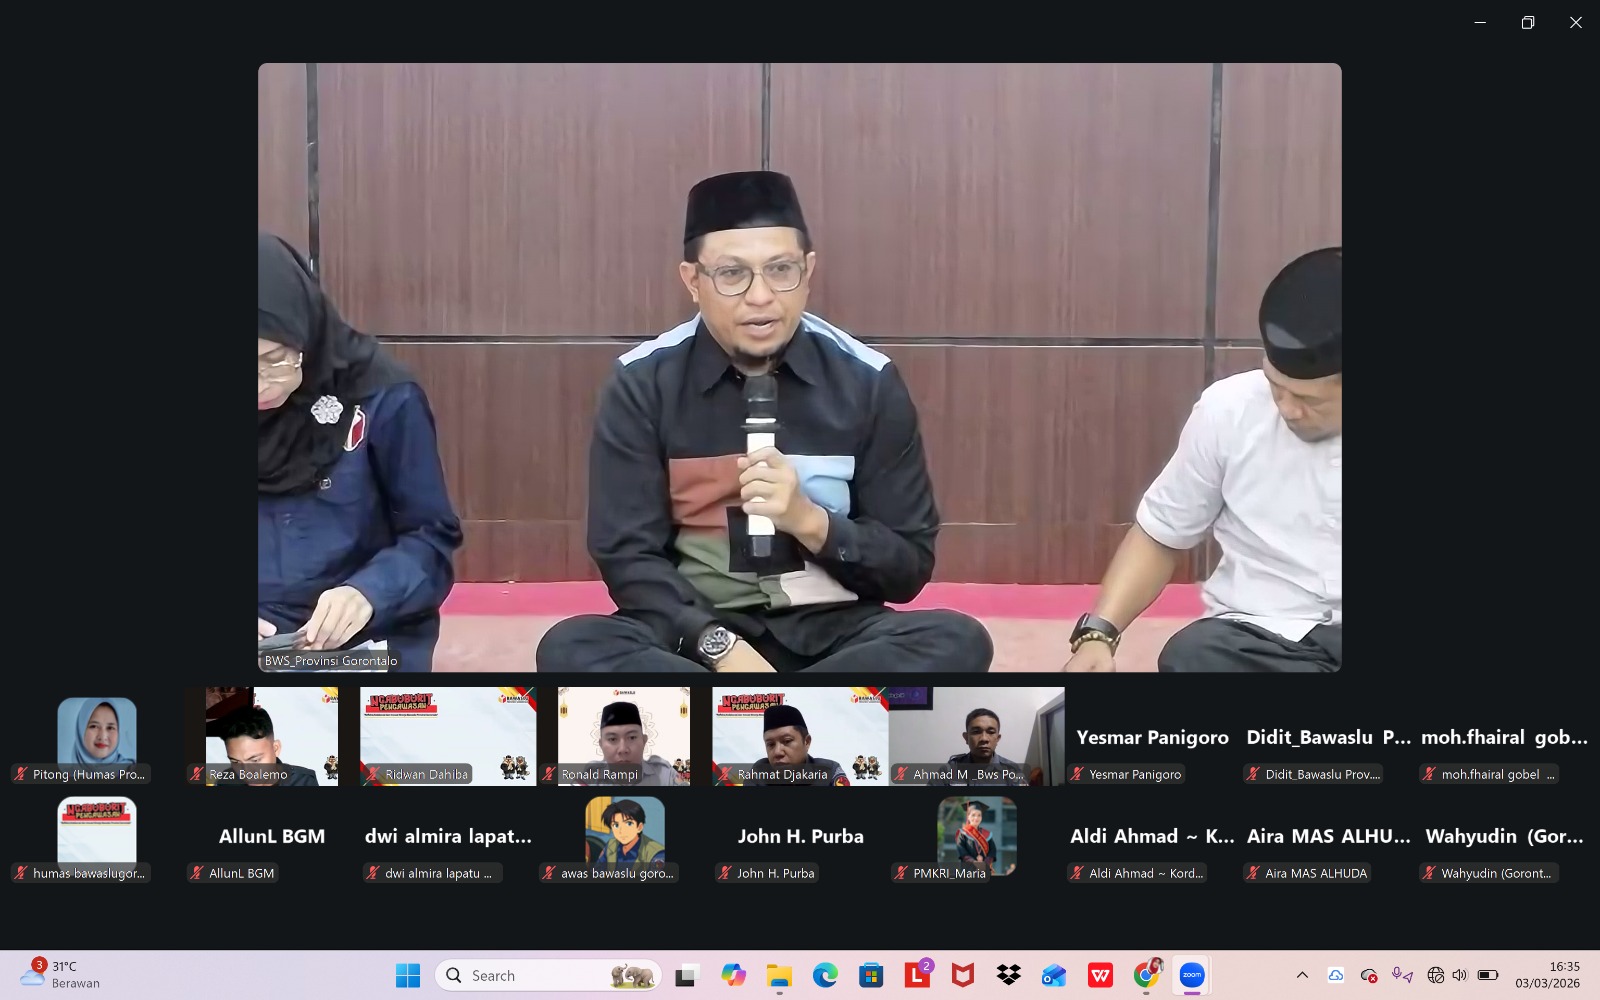Click the muted mic icon beside humas bawaslugor
Screen dimensions: 1600x1000
click(21, 873)
